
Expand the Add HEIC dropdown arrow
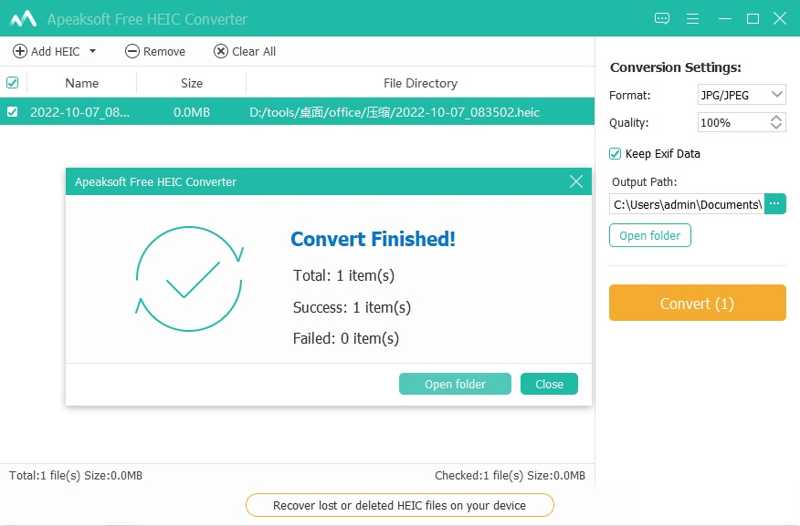click(92, 51)
